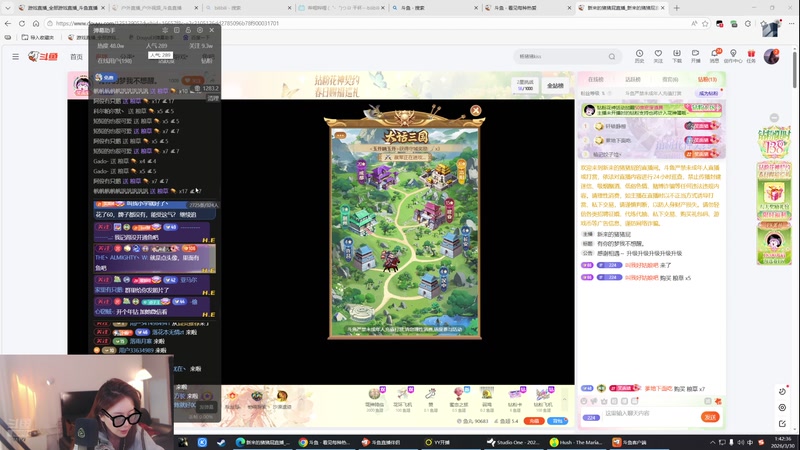Click the pin icon in 弹幕助手 title bar
The image size is (800, 450).
(165, 30)
